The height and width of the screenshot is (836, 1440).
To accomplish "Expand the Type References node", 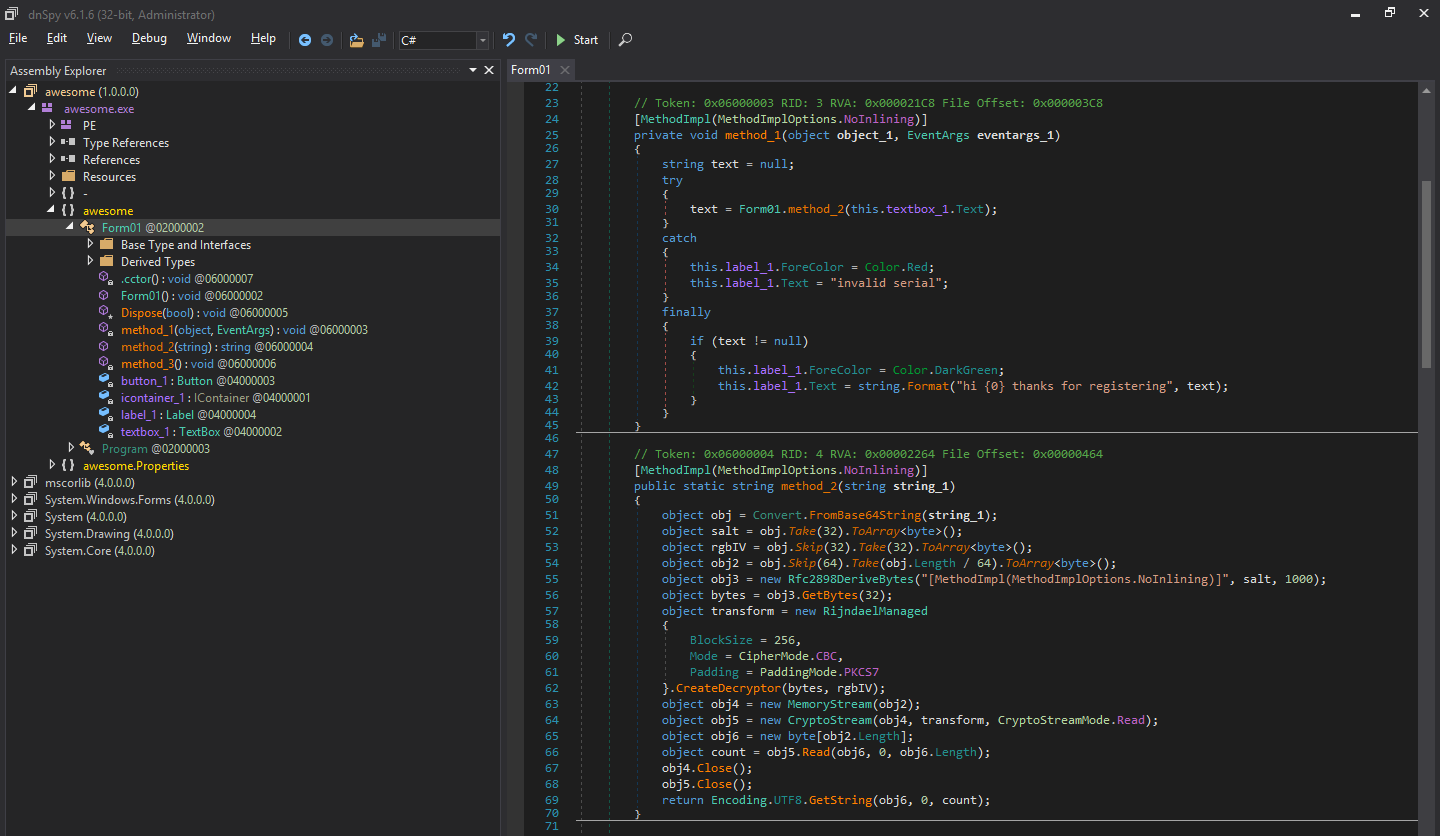I will tap(52, 143).
